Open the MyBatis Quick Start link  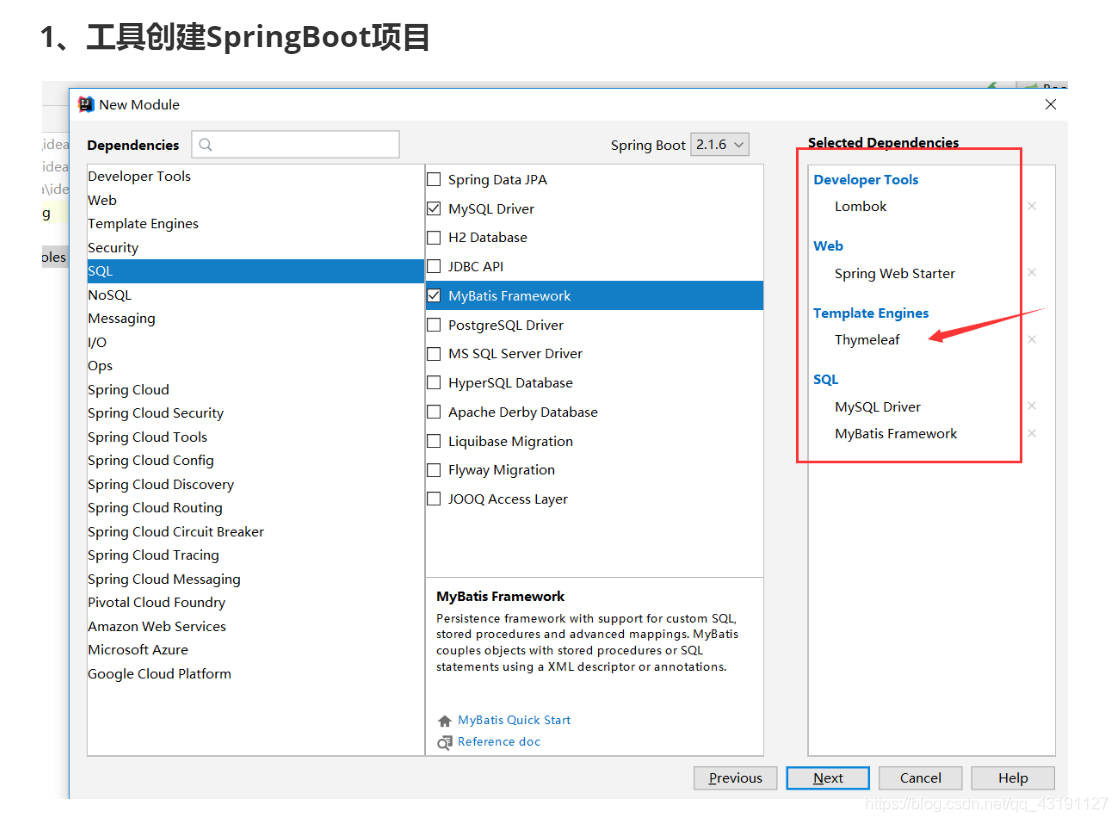[x=514, y=720]
